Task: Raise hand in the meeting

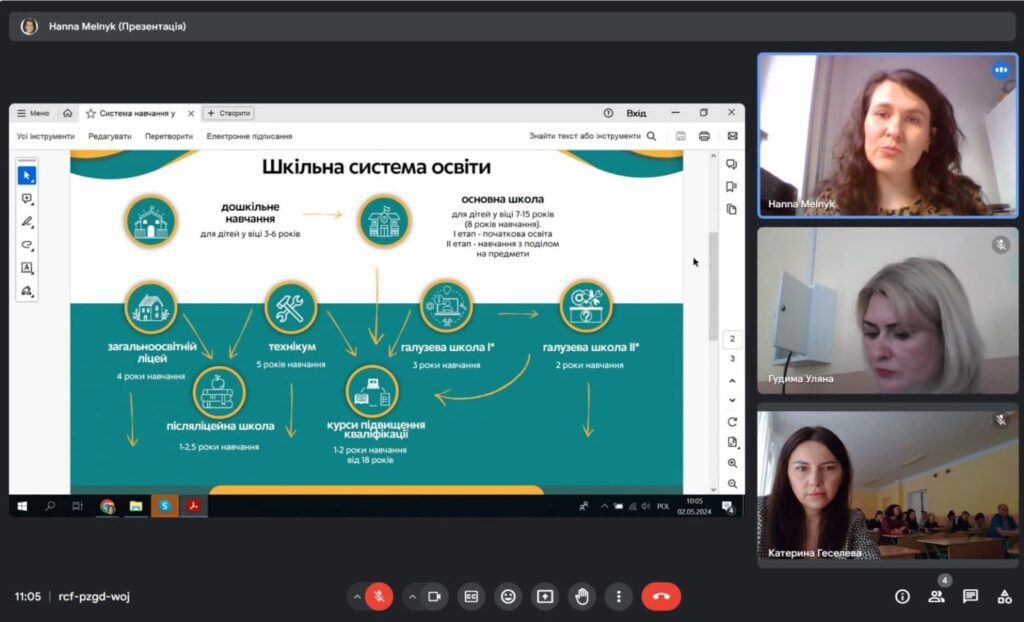Action: (582, 596)
